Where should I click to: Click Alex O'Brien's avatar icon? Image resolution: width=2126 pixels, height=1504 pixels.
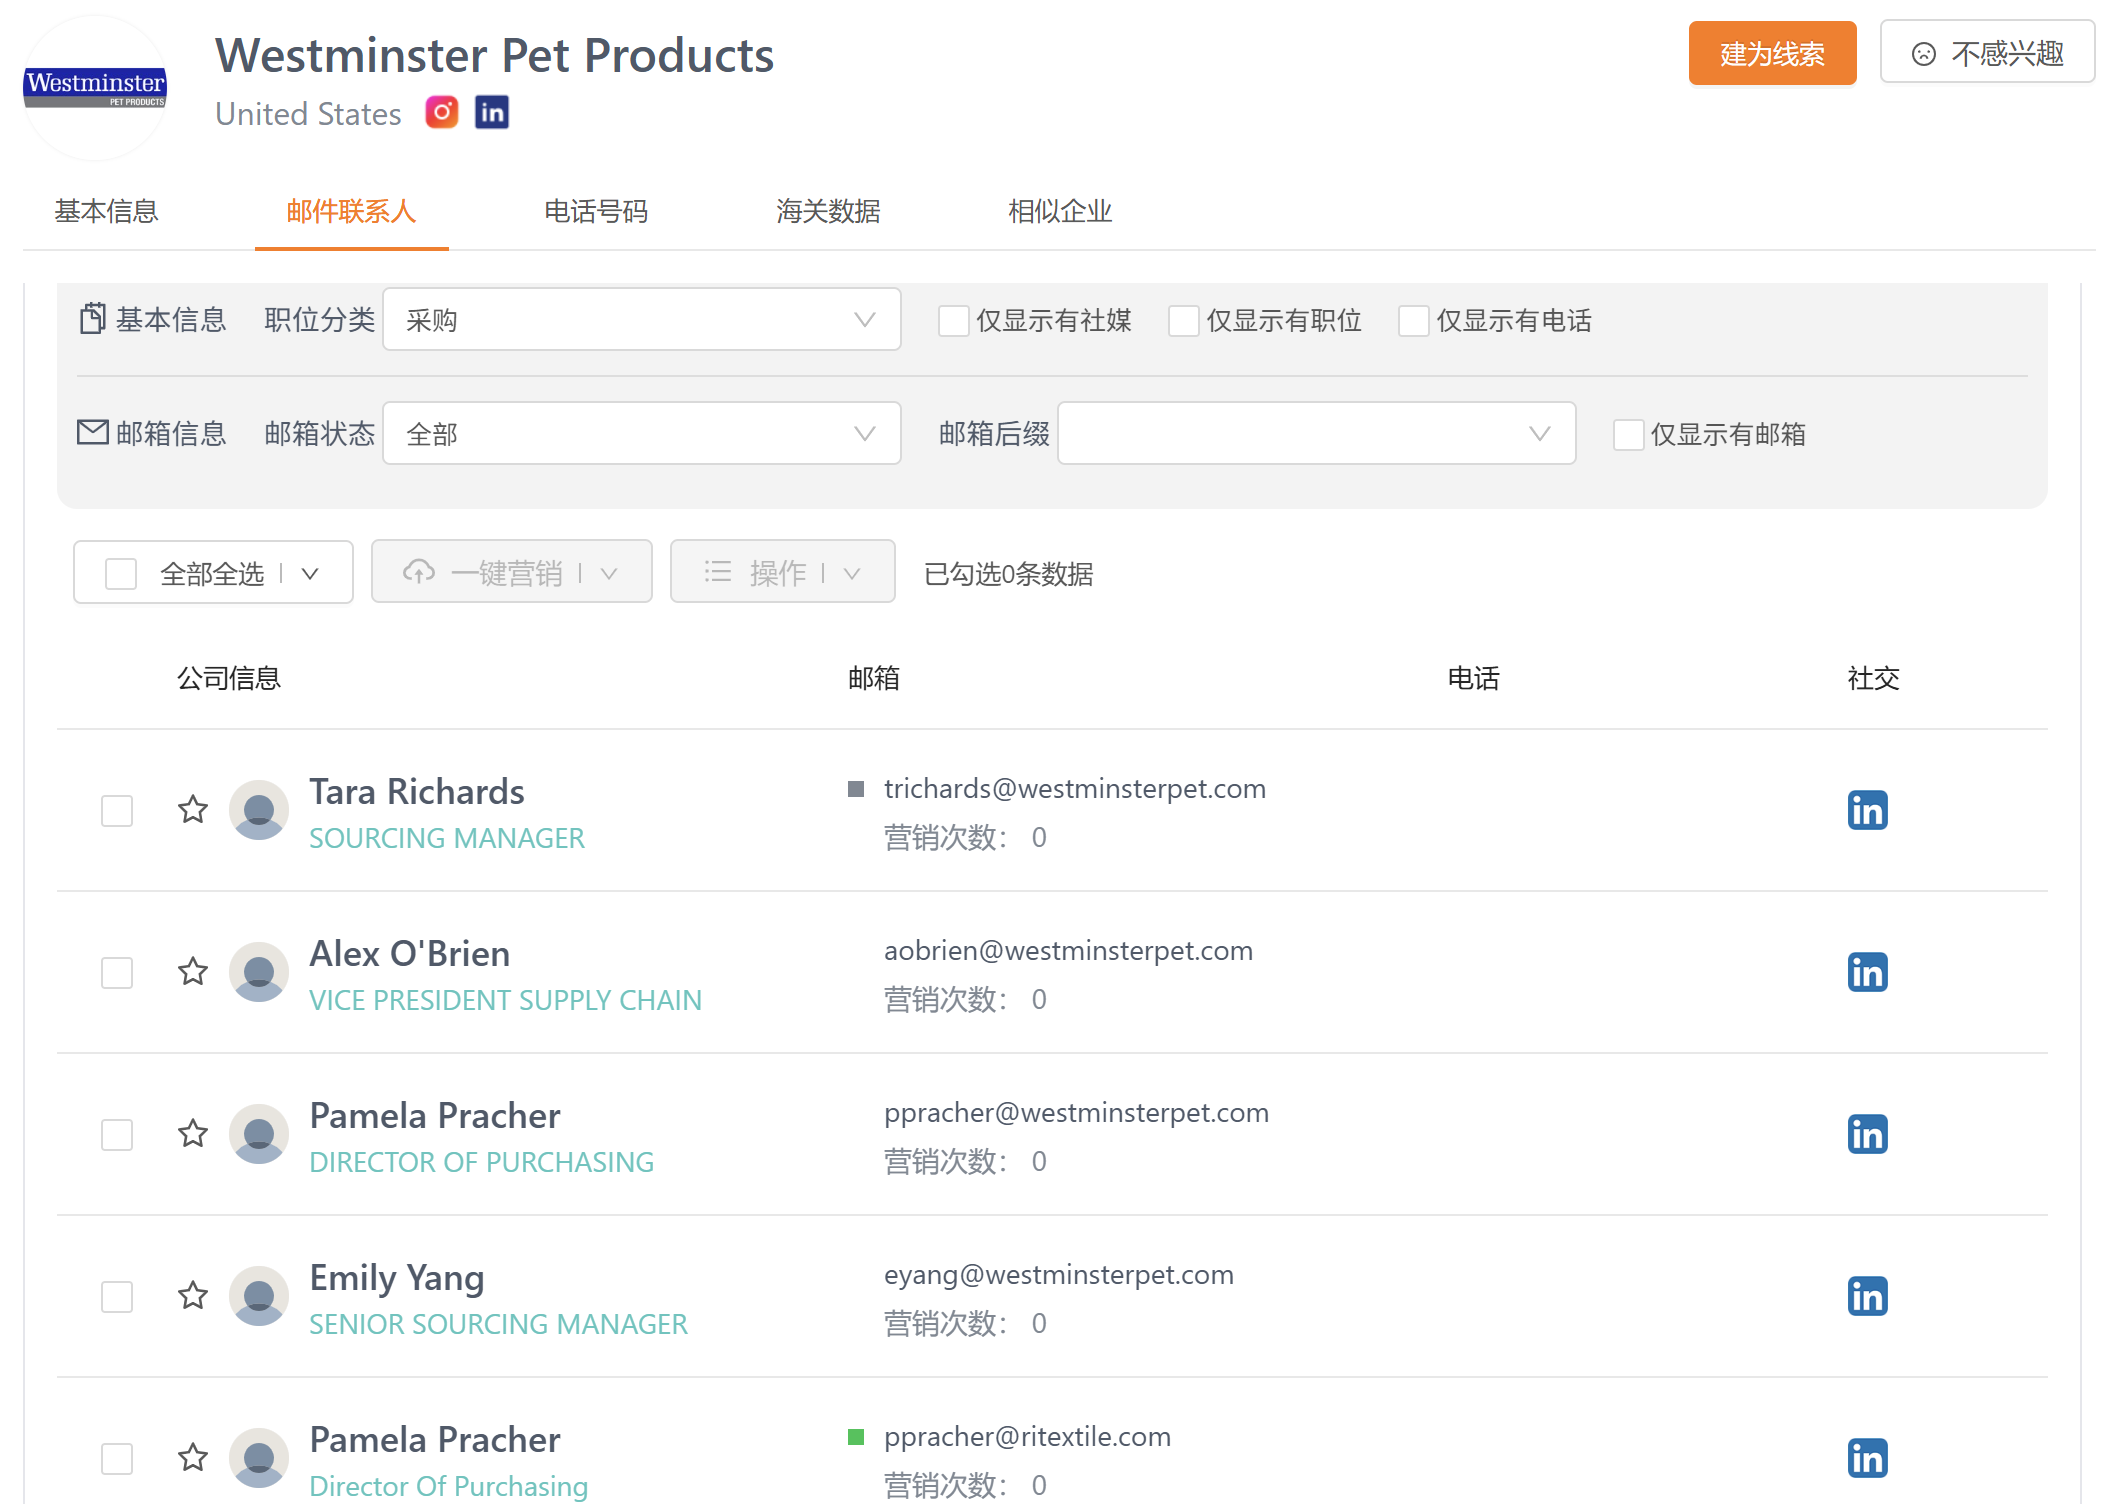click(x=259, y=972)
